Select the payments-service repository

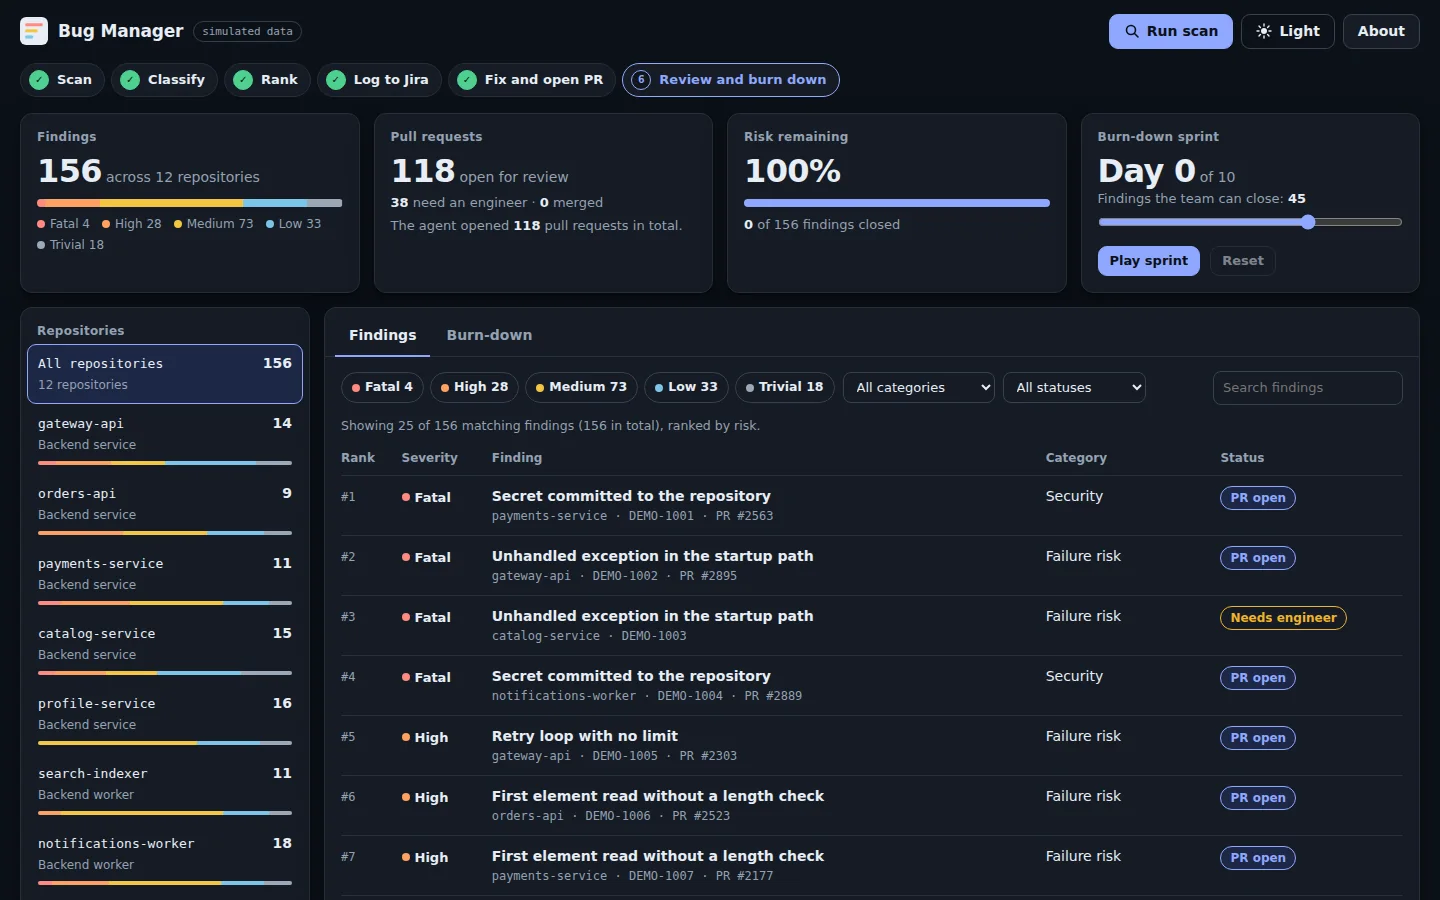point(165,579)
